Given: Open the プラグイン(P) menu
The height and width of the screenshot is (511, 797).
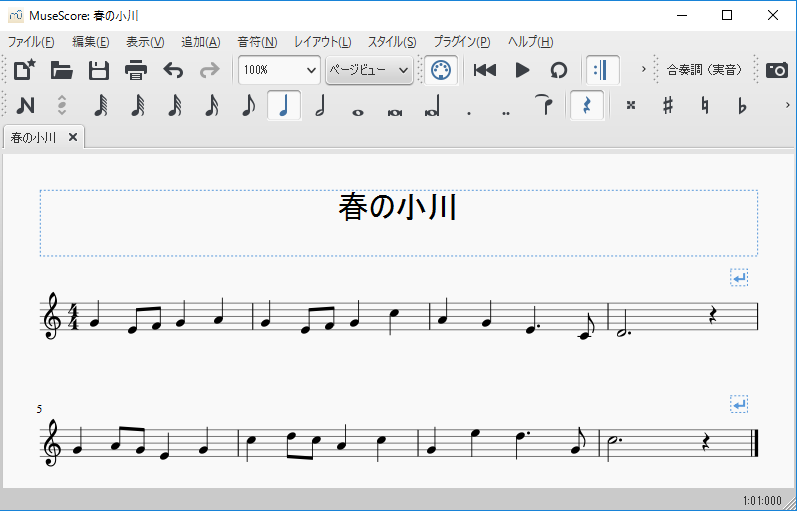Looking at the screenshot, I should point(462,42).
